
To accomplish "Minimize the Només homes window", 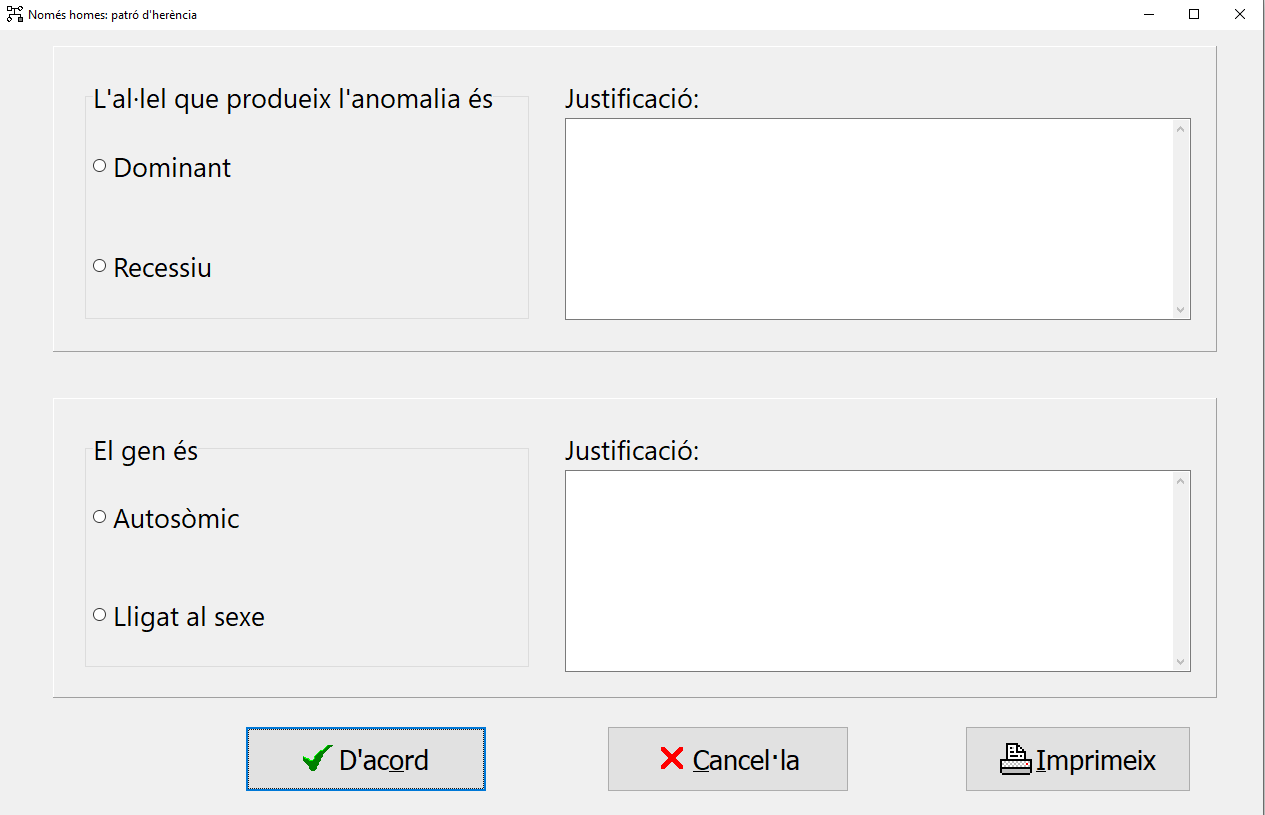I will click(x=1148, y=14).
